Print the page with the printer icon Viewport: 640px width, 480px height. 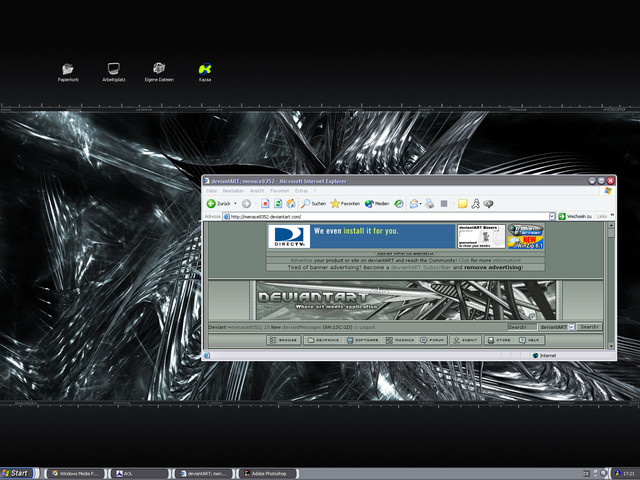(429, 203)
